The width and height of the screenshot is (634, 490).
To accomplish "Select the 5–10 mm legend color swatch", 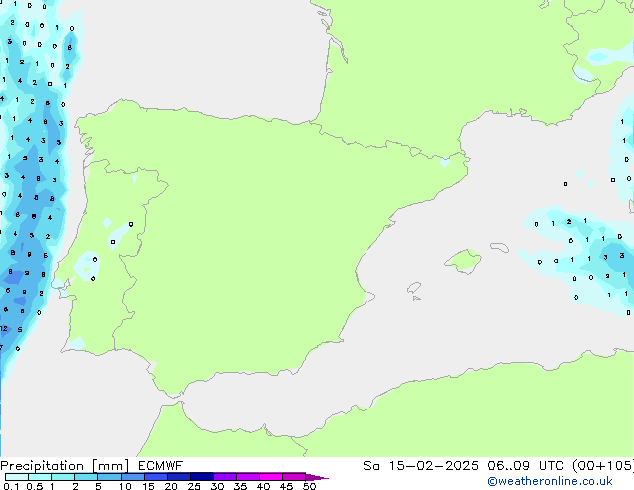I will 109,477.
